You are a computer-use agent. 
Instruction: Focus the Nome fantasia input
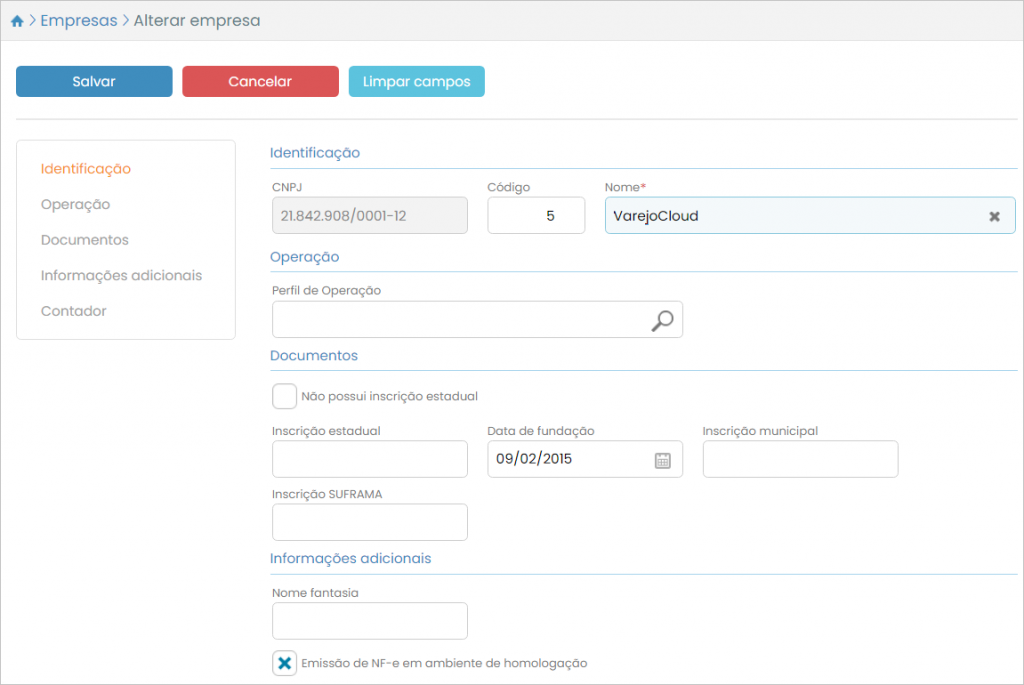point(369,621)
